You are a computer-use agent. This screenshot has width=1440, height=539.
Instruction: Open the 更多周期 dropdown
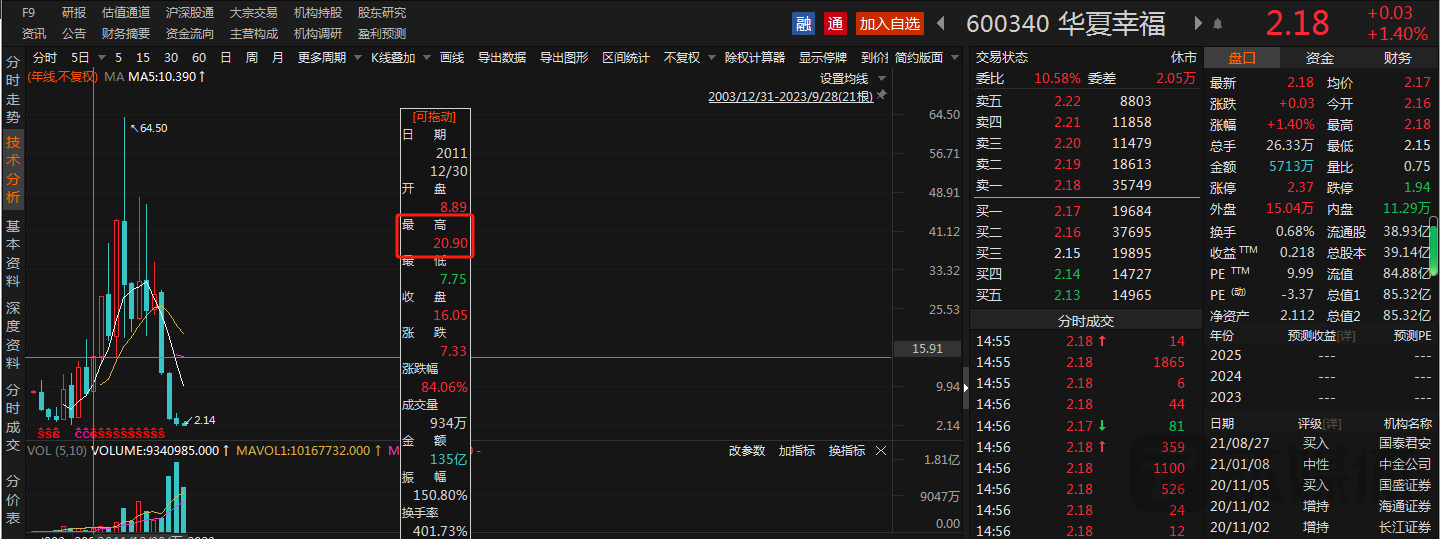coord(329,58)
